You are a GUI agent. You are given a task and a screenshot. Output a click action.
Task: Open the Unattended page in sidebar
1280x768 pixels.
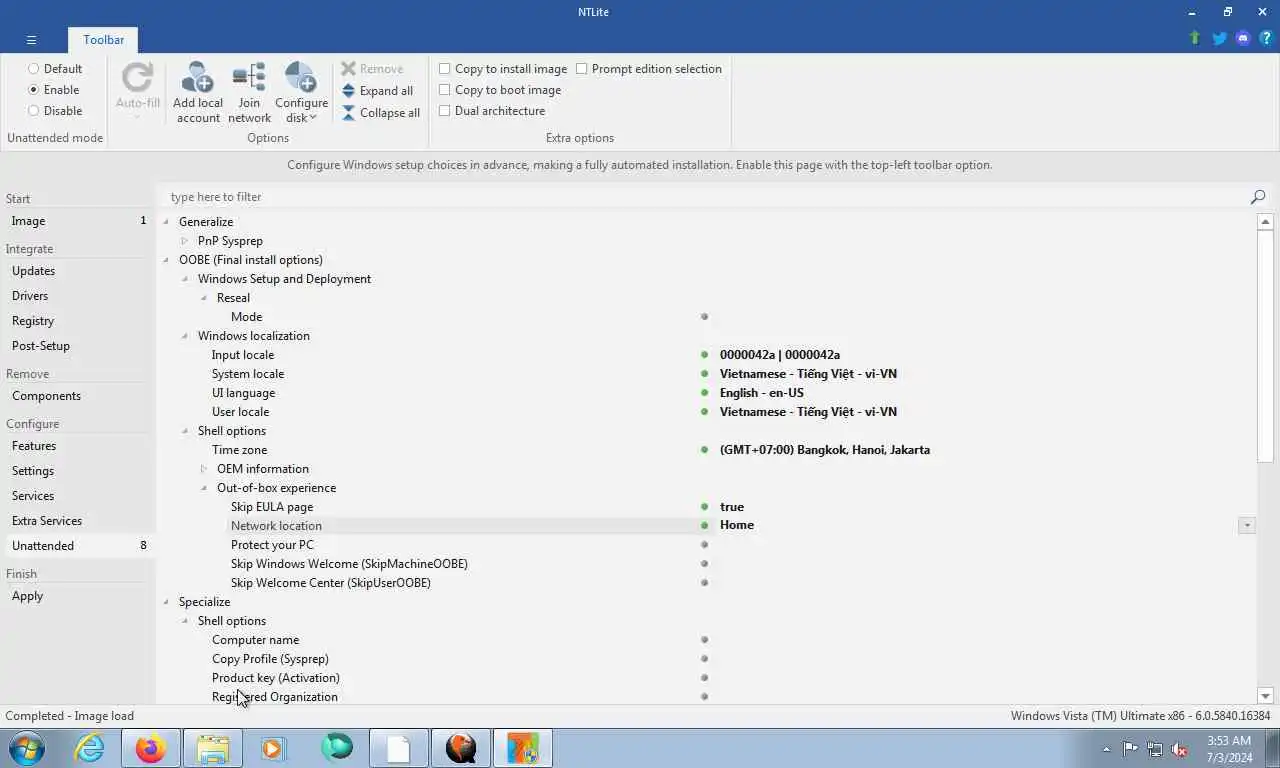(x=78, y=546)
